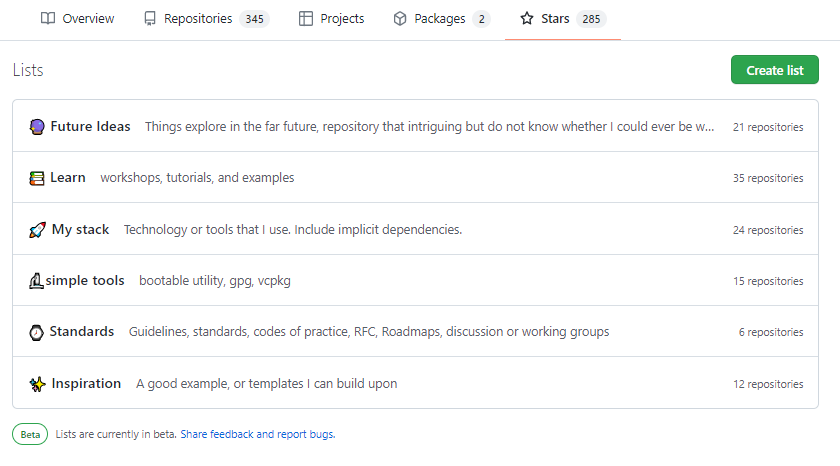Click Share feedback and report bugs link
This screenshot has height=466, width=840.
(x=258, y=434)
